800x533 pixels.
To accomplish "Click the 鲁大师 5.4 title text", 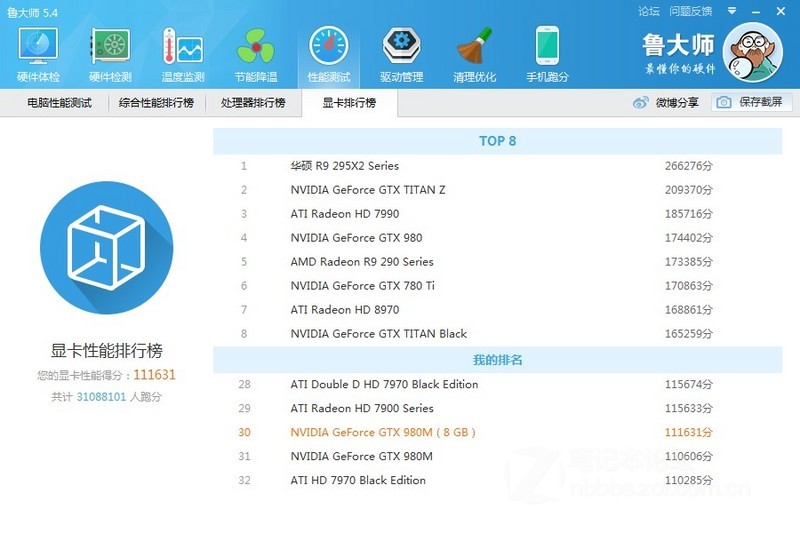I will pyautogui.click(x=32, y=12).
